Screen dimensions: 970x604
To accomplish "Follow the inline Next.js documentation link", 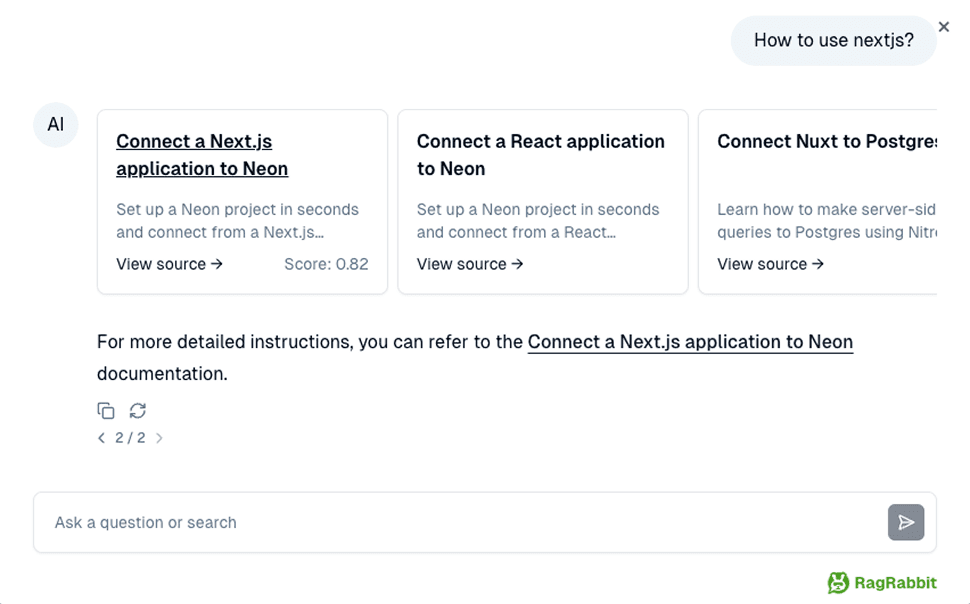I will click(x=690, y=342).
